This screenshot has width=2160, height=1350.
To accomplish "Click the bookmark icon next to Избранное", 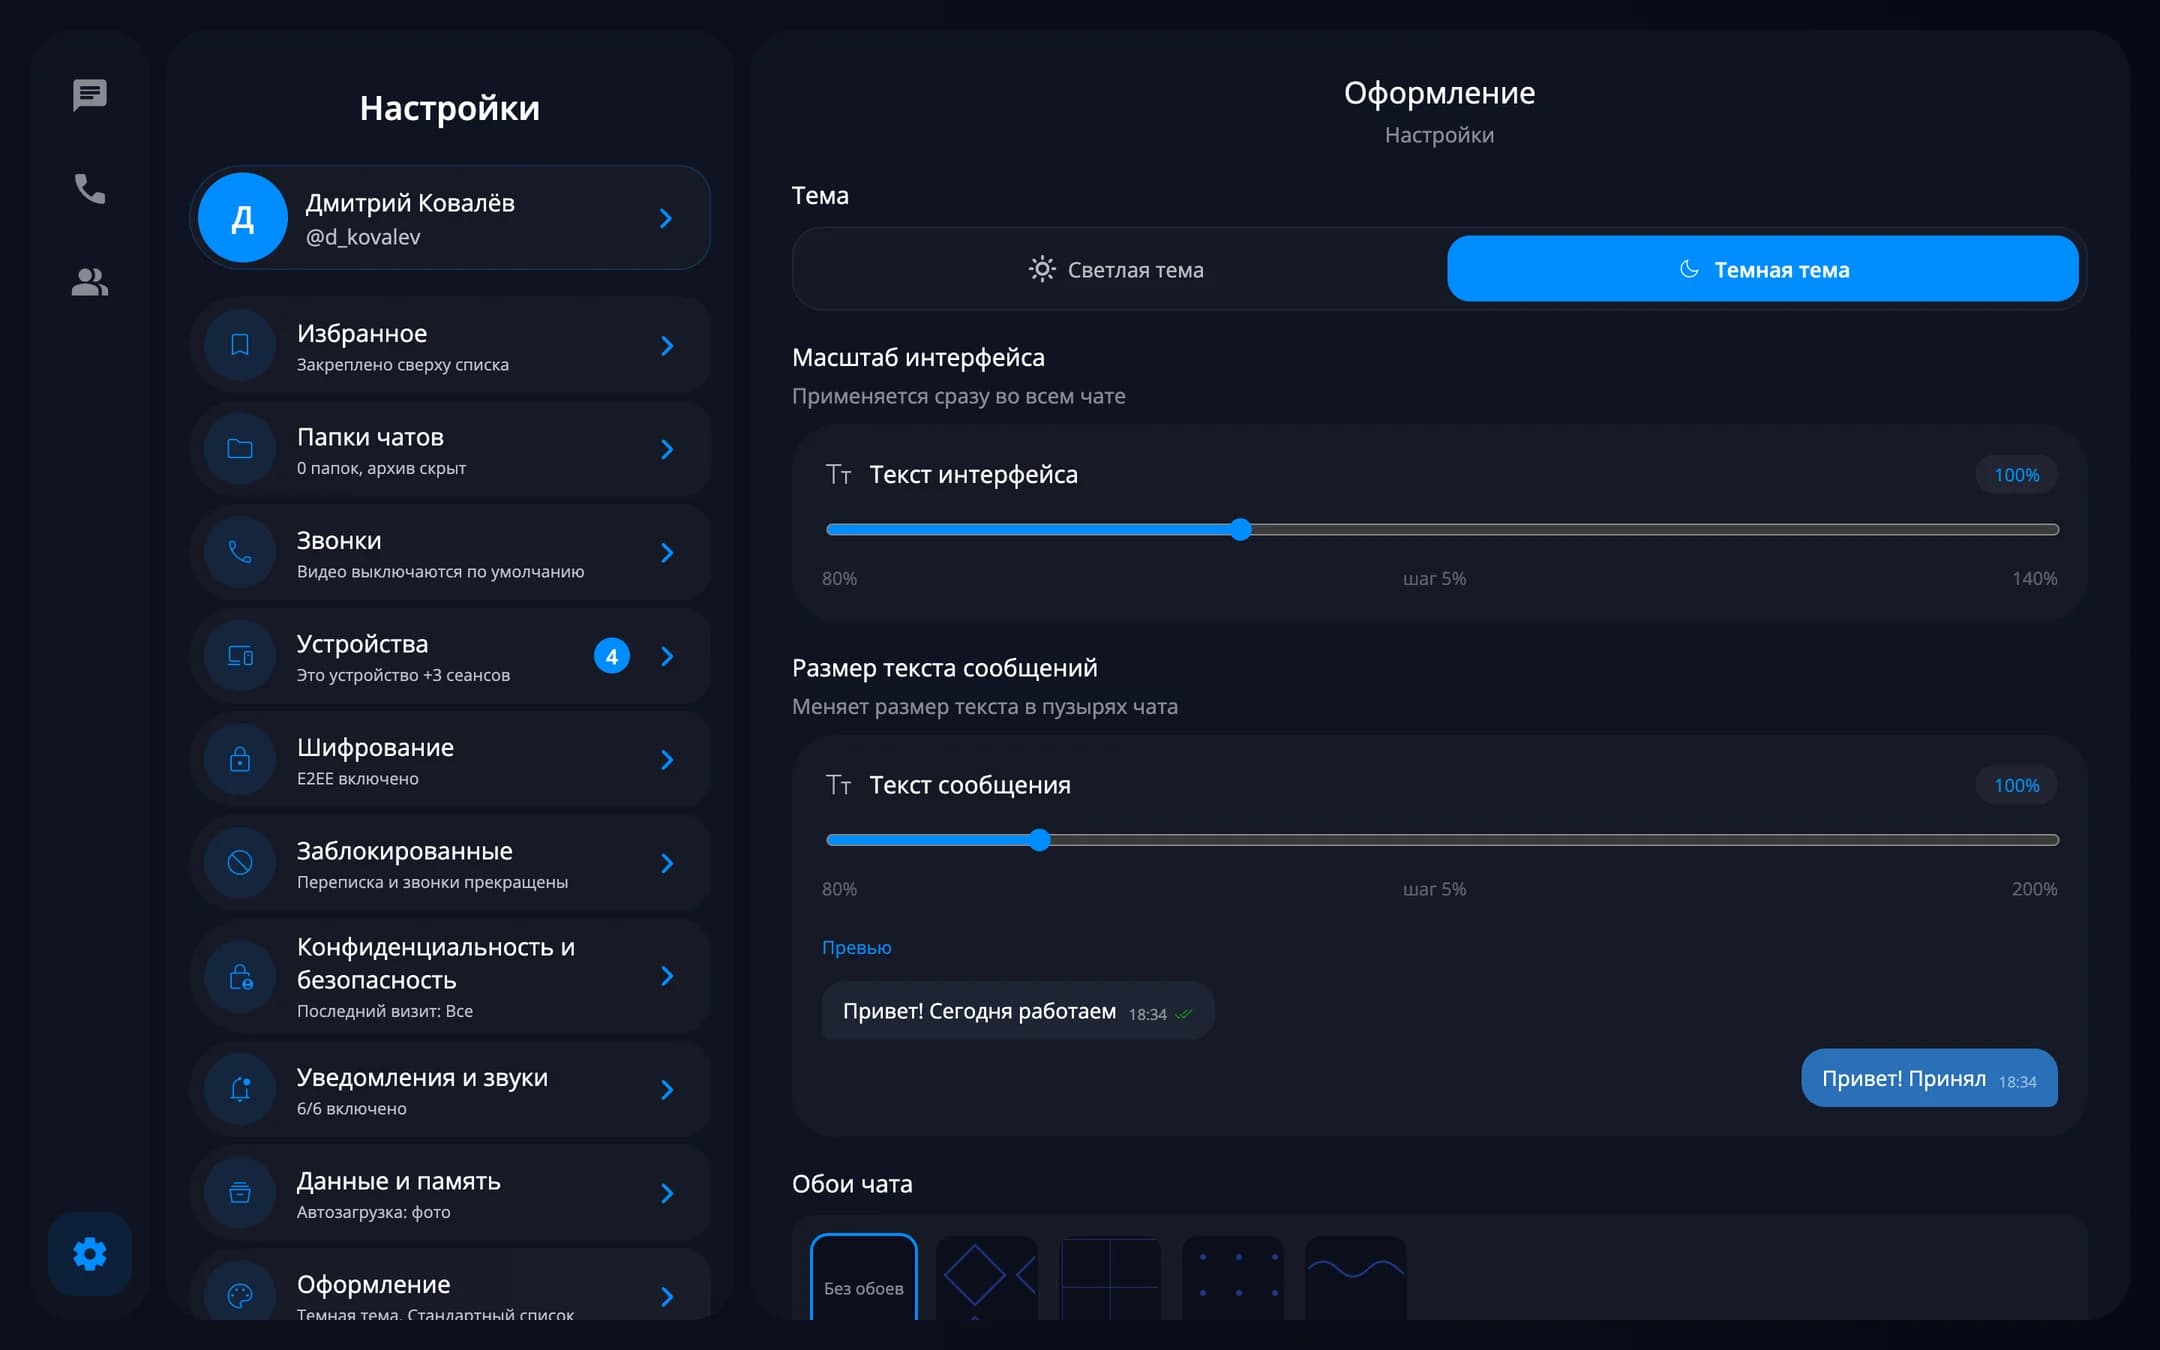I will tap(240, 345).
